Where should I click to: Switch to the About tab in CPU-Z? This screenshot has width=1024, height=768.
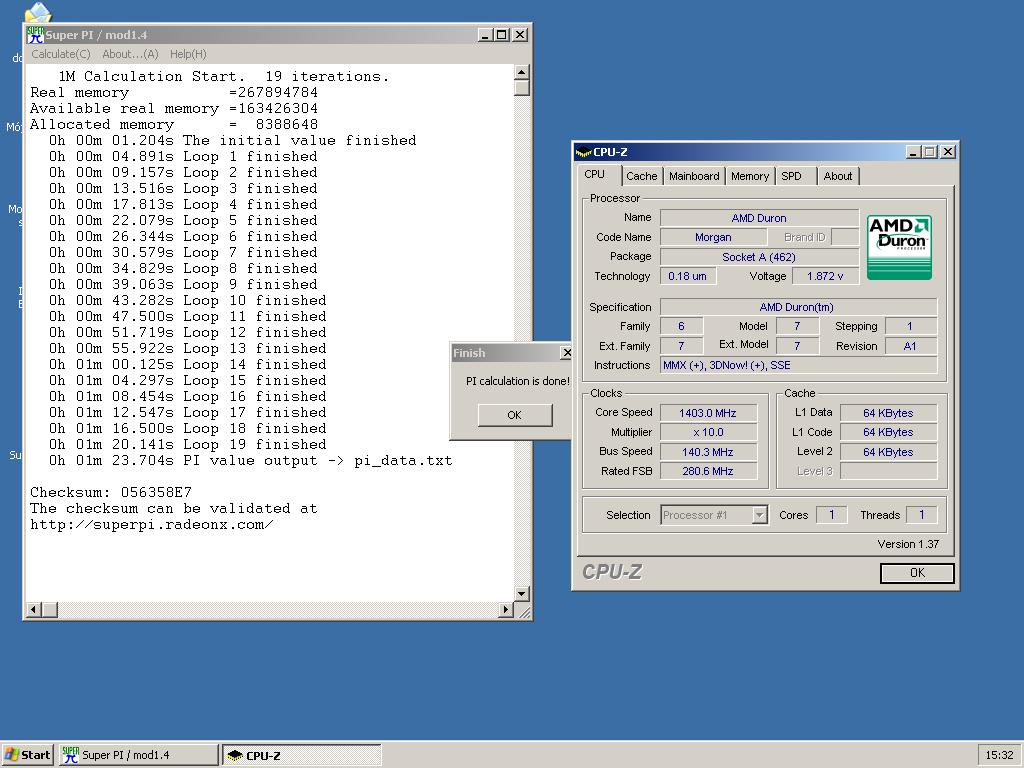[838, 176]
